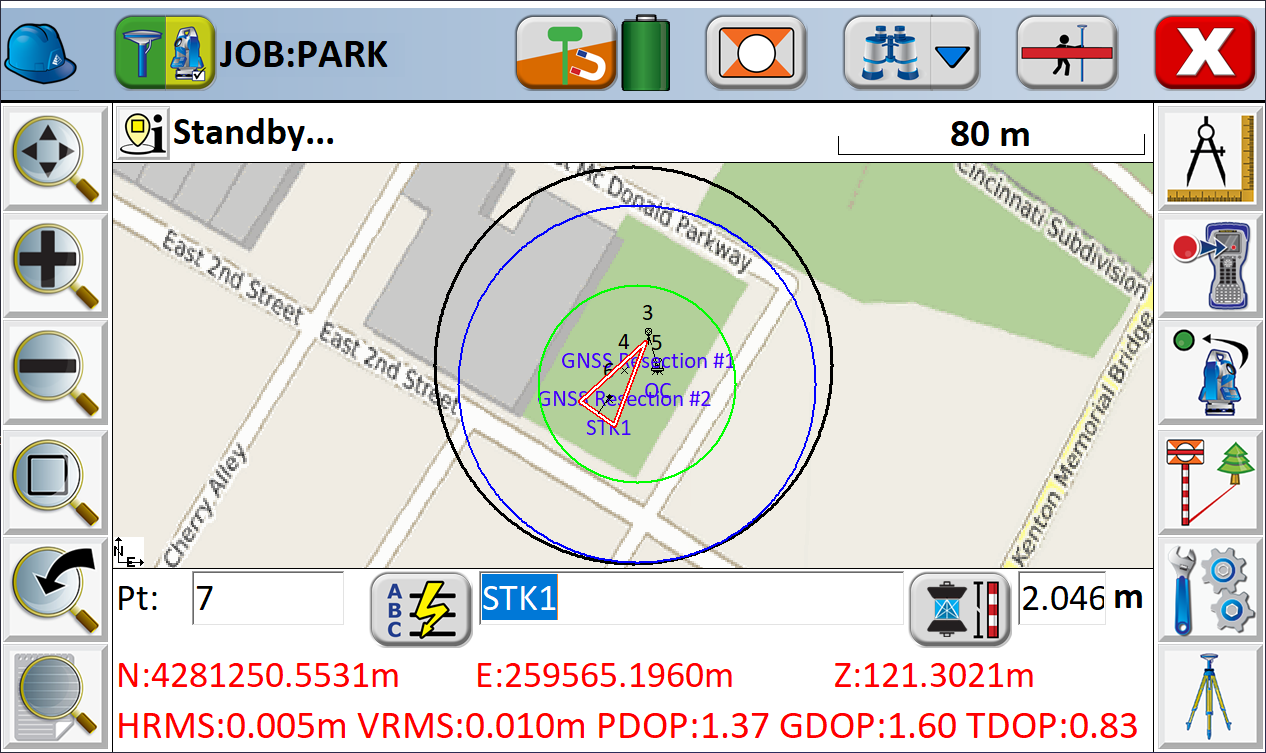Zoom out with the minus magnifier
1266x753 pixels.
click(55, 373)
